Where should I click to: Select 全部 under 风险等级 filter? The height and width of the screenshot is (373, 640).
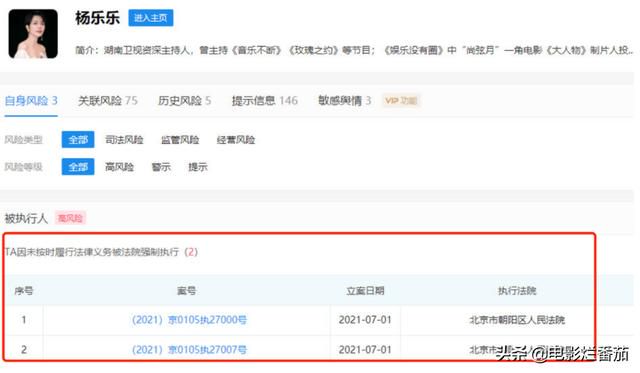(78, 167)
